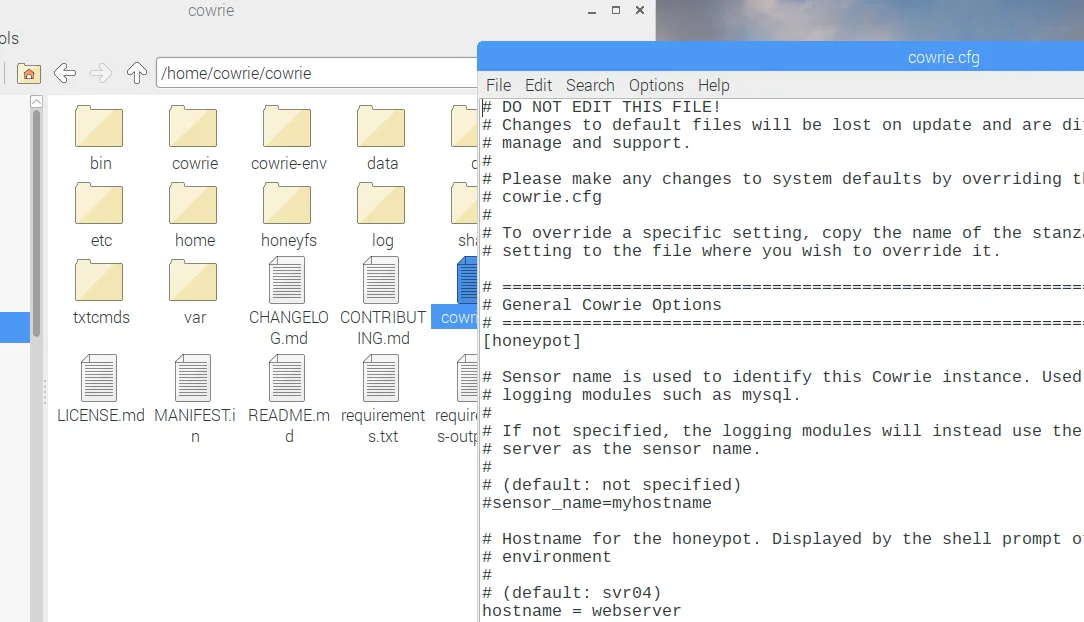Select the txtcmds folder
The height and width of the screenshot is (622, 1084).
pos(100,280)
